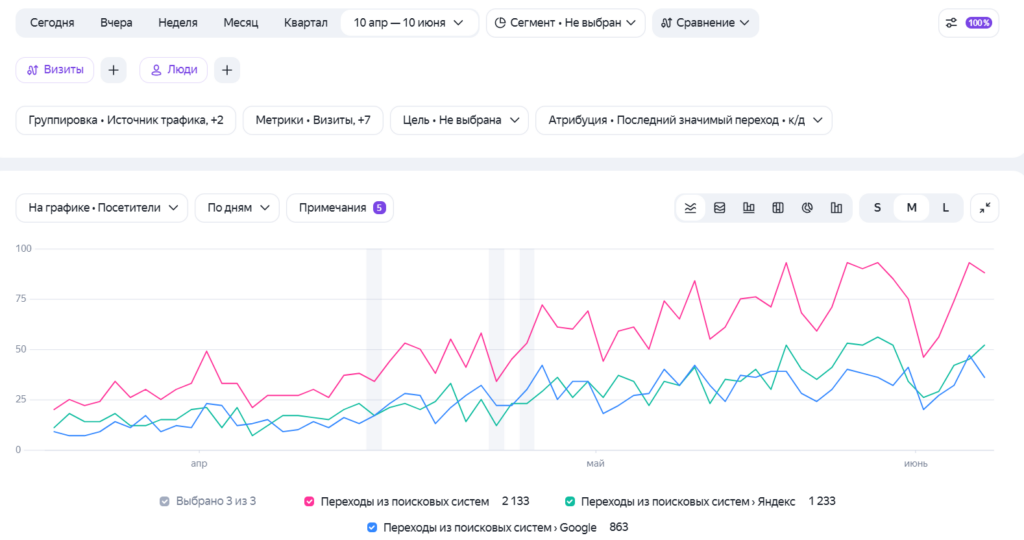Click the июнь axis label
The width and height of the screenshot is (1024, 540).
point(916,464)
